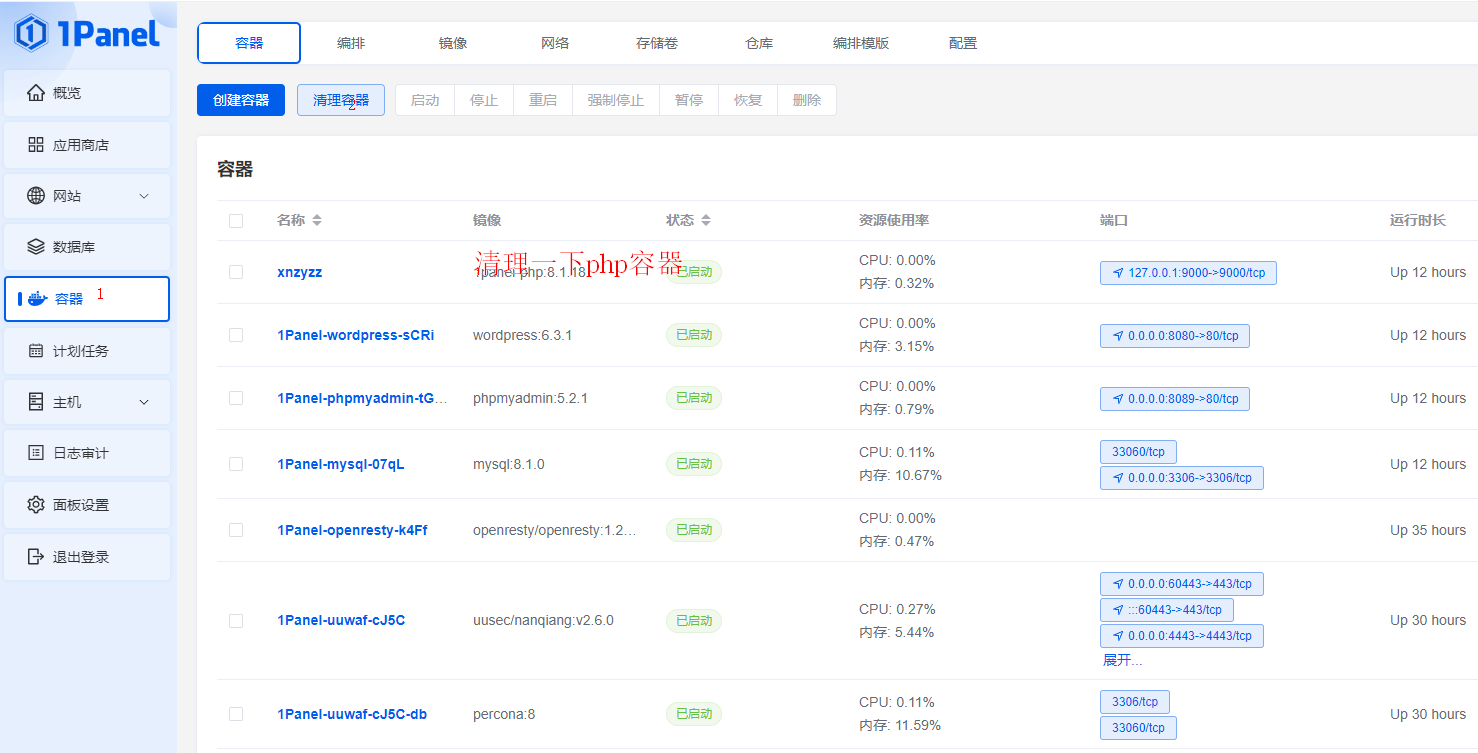Click the 1Panel logo
This screenshot has height=753, width=1478.
(87, 34)
